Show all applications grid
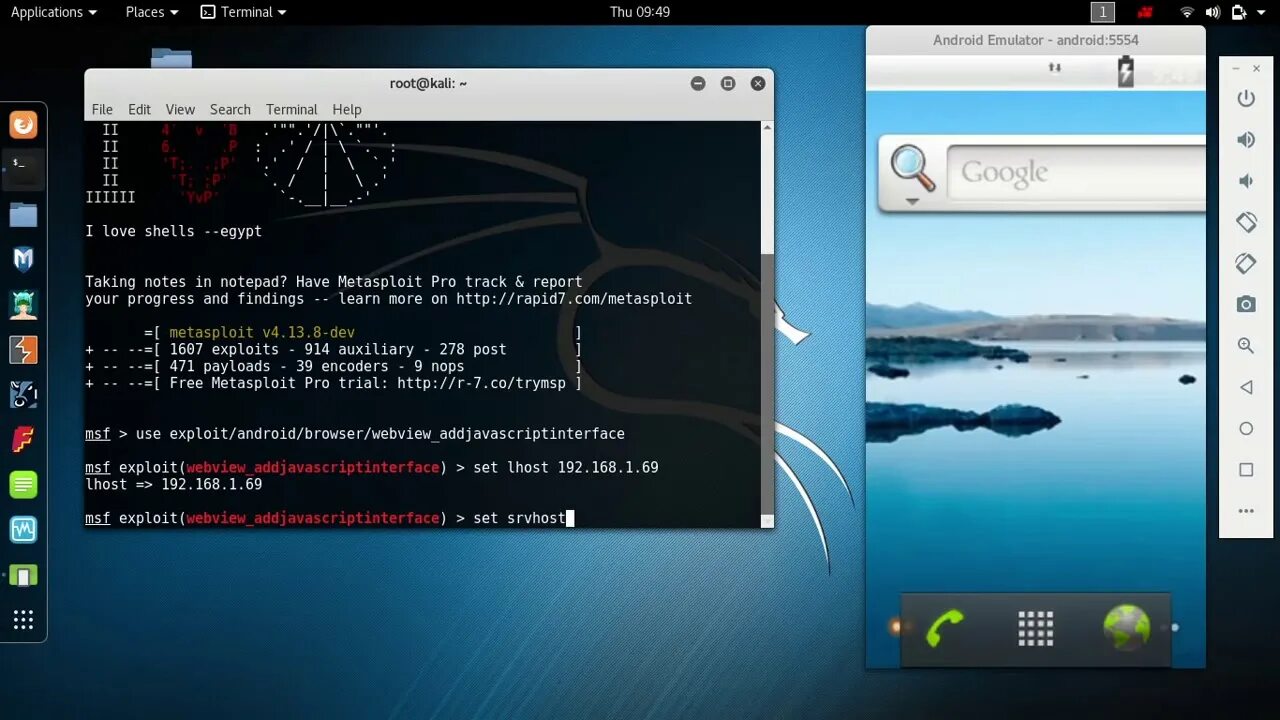The width and height of the screenshot is (1280, 720). coord(23,620)
